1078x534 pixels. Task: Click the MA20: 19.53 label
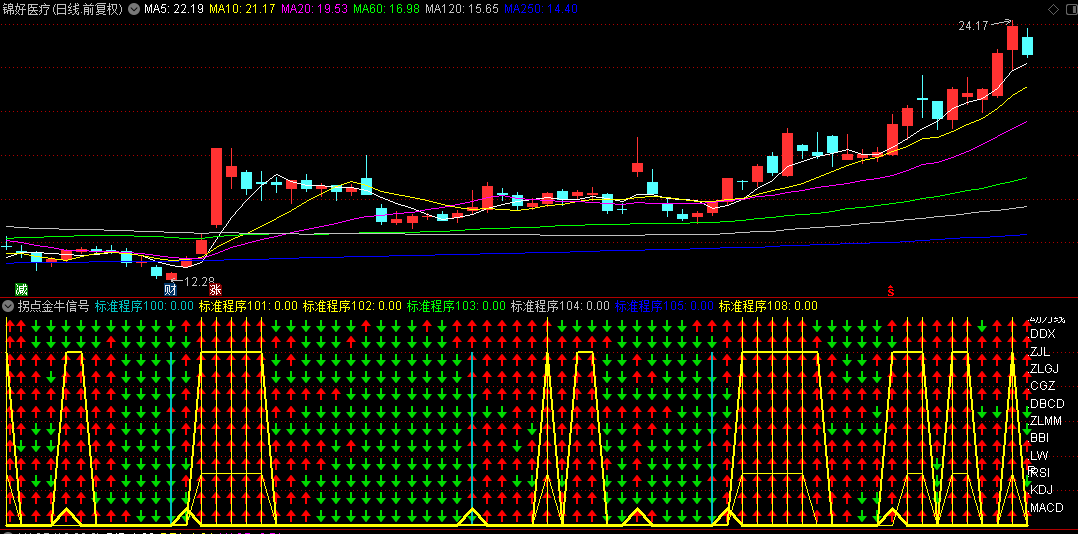coord(315,10)
